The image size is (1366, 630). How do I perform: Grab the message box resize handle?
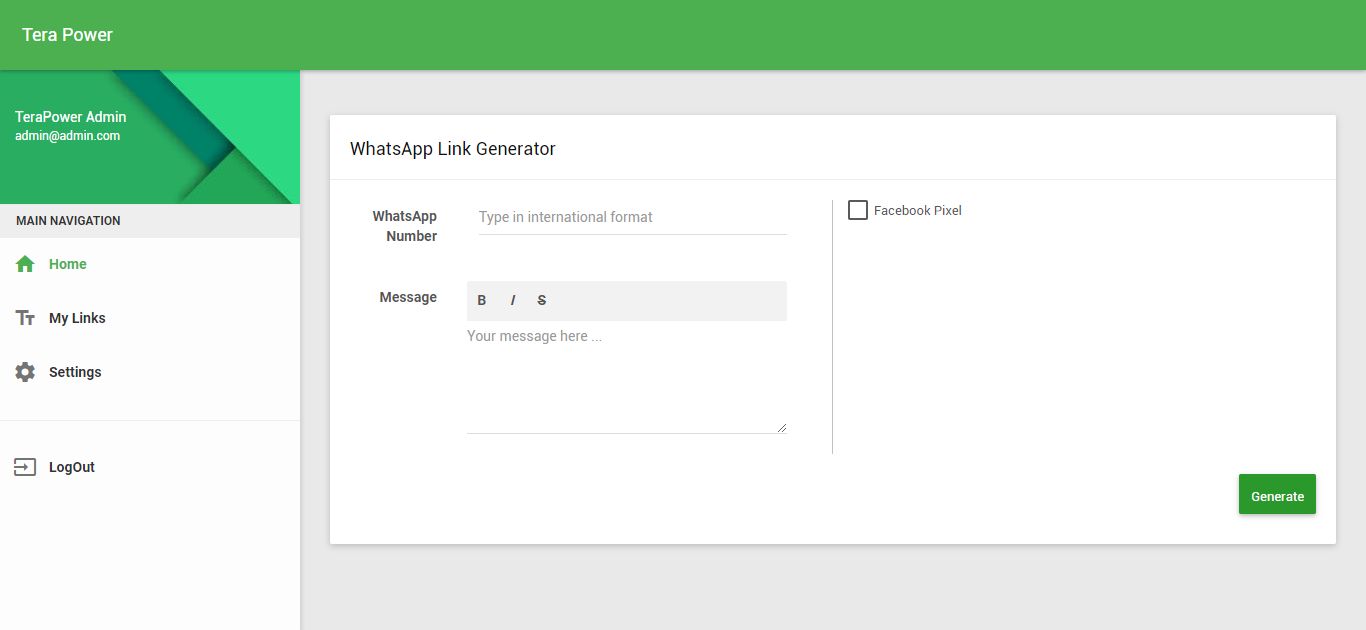click(x=781, y=428)
